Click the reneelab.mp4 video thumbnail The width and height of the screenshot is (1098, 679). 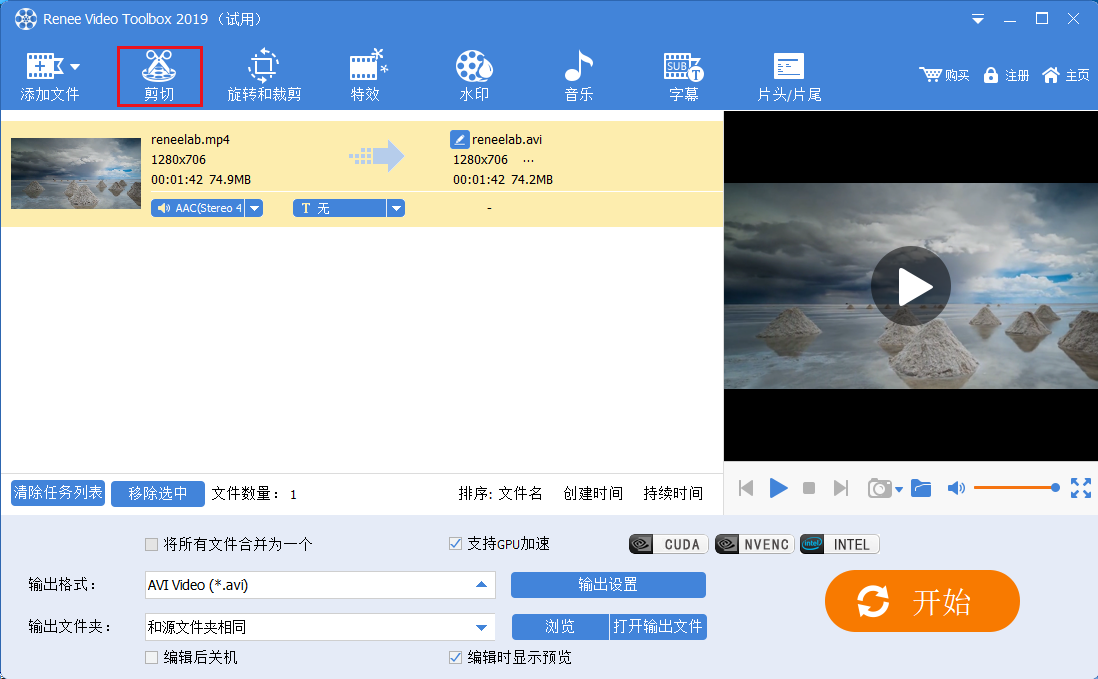(x=76, y=174)
